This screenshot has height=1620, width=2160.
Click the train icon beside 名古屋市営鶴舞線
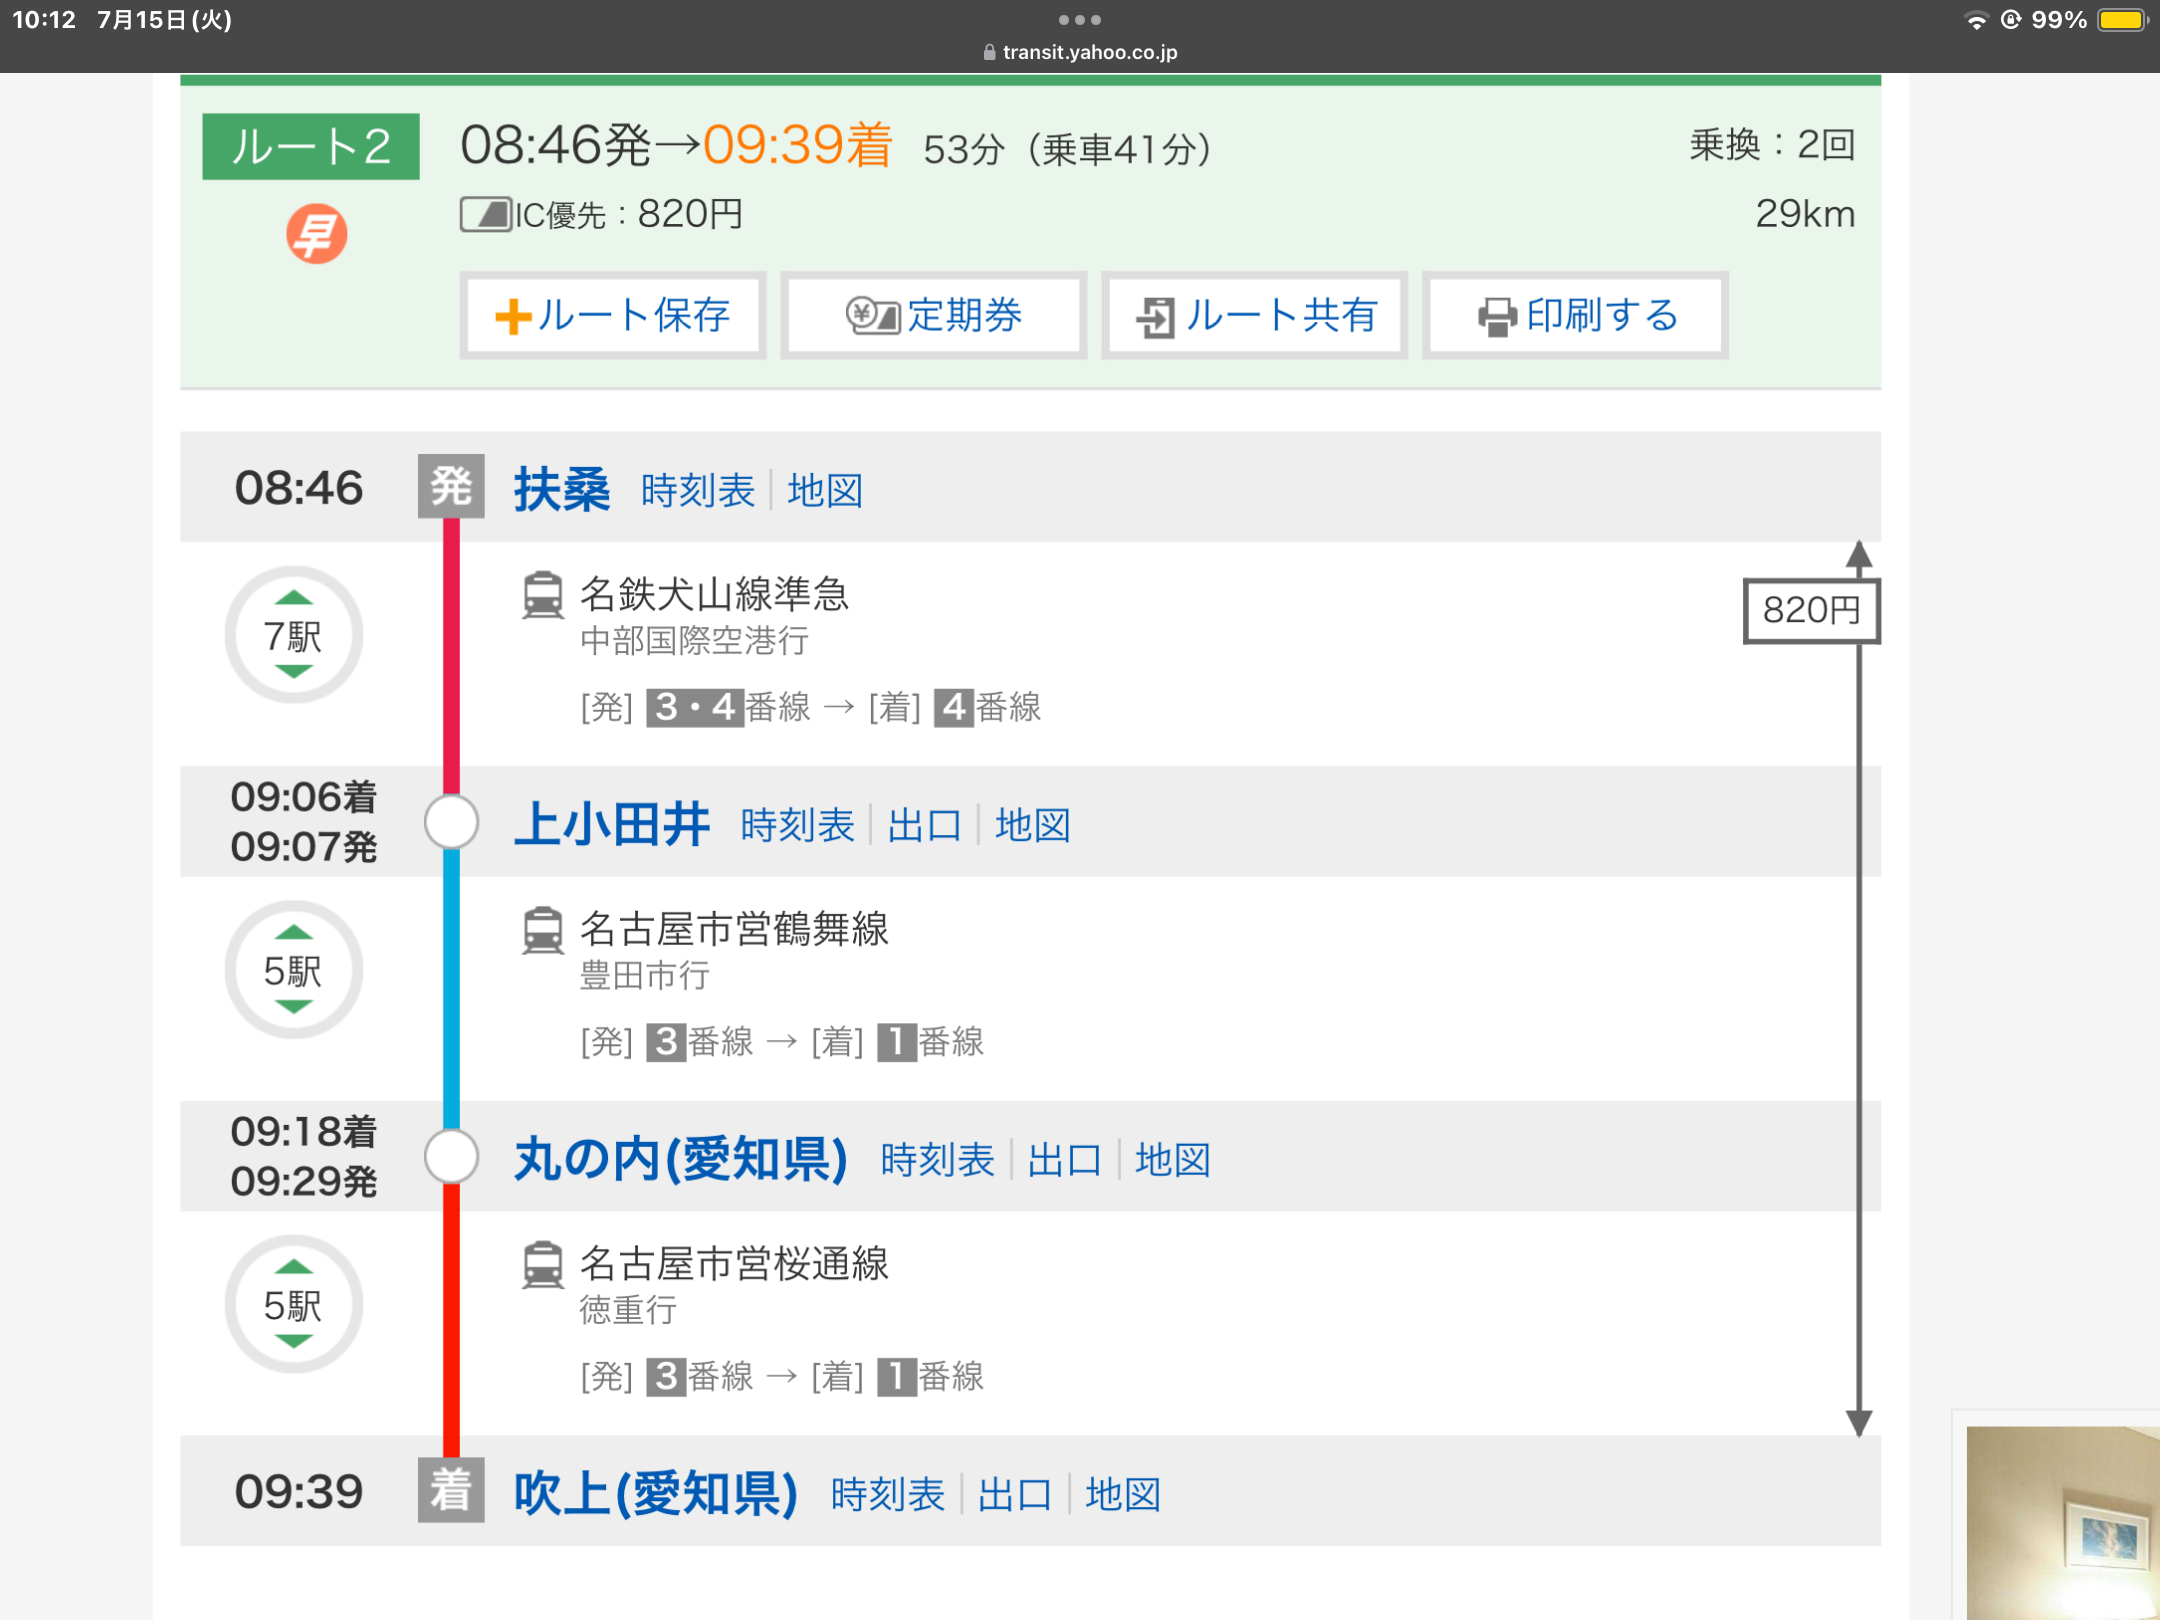(x=543, y=929)
